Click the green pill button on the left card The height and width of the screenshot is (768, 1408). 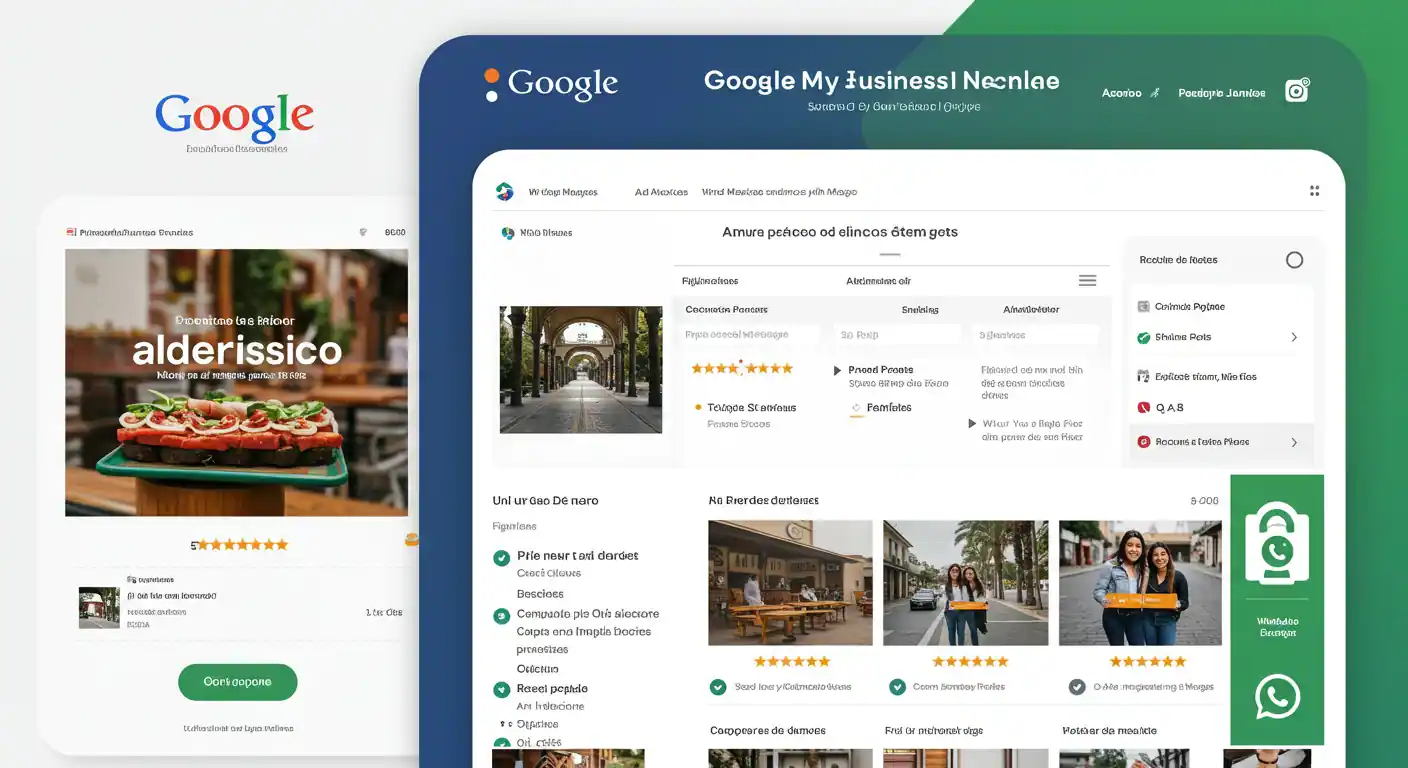coord(238,682)
